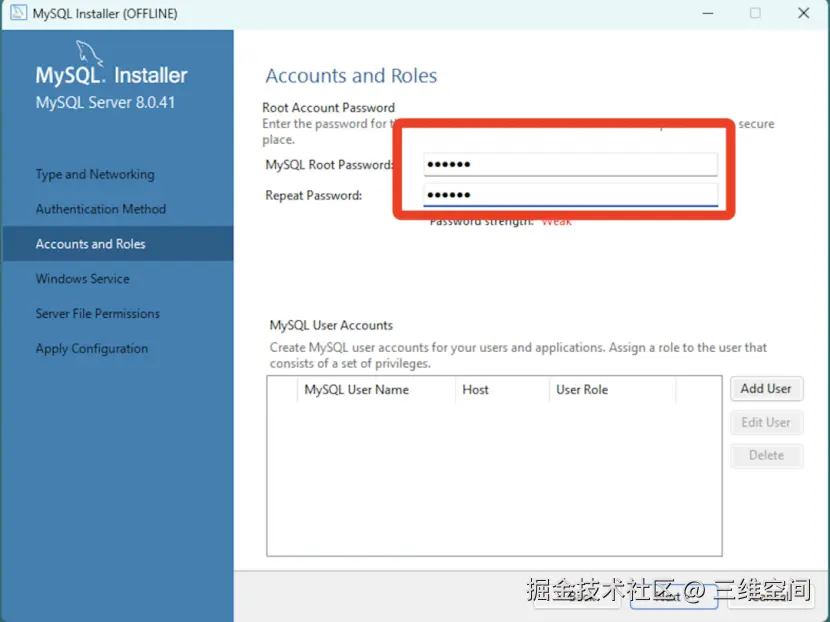Click the Weak password strength indicator
830x622 pixels.
556,221
